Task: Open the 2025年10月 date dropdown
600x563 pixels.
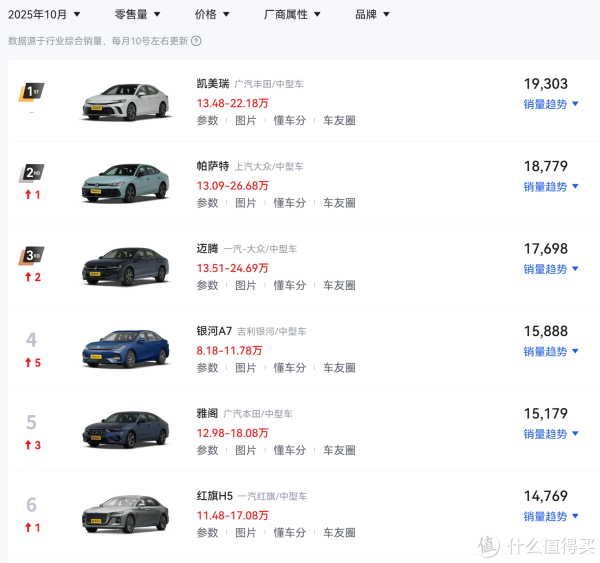Action: pyautogui.click(x=45, y=14)
